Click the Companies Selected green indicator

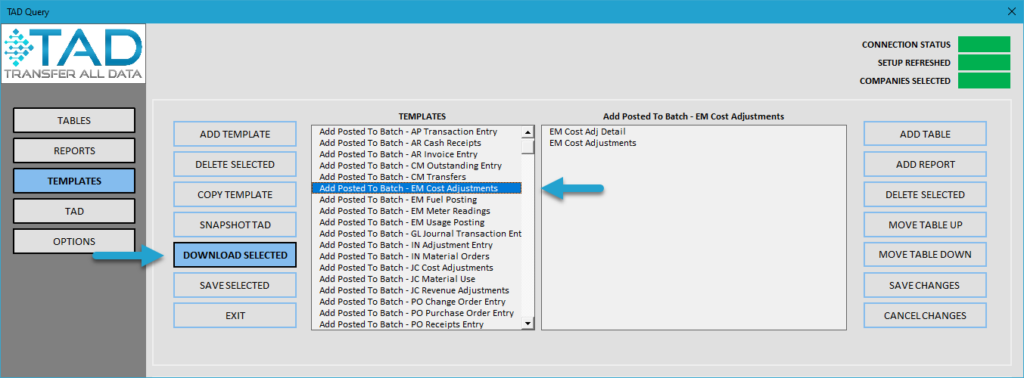point(984,80)
